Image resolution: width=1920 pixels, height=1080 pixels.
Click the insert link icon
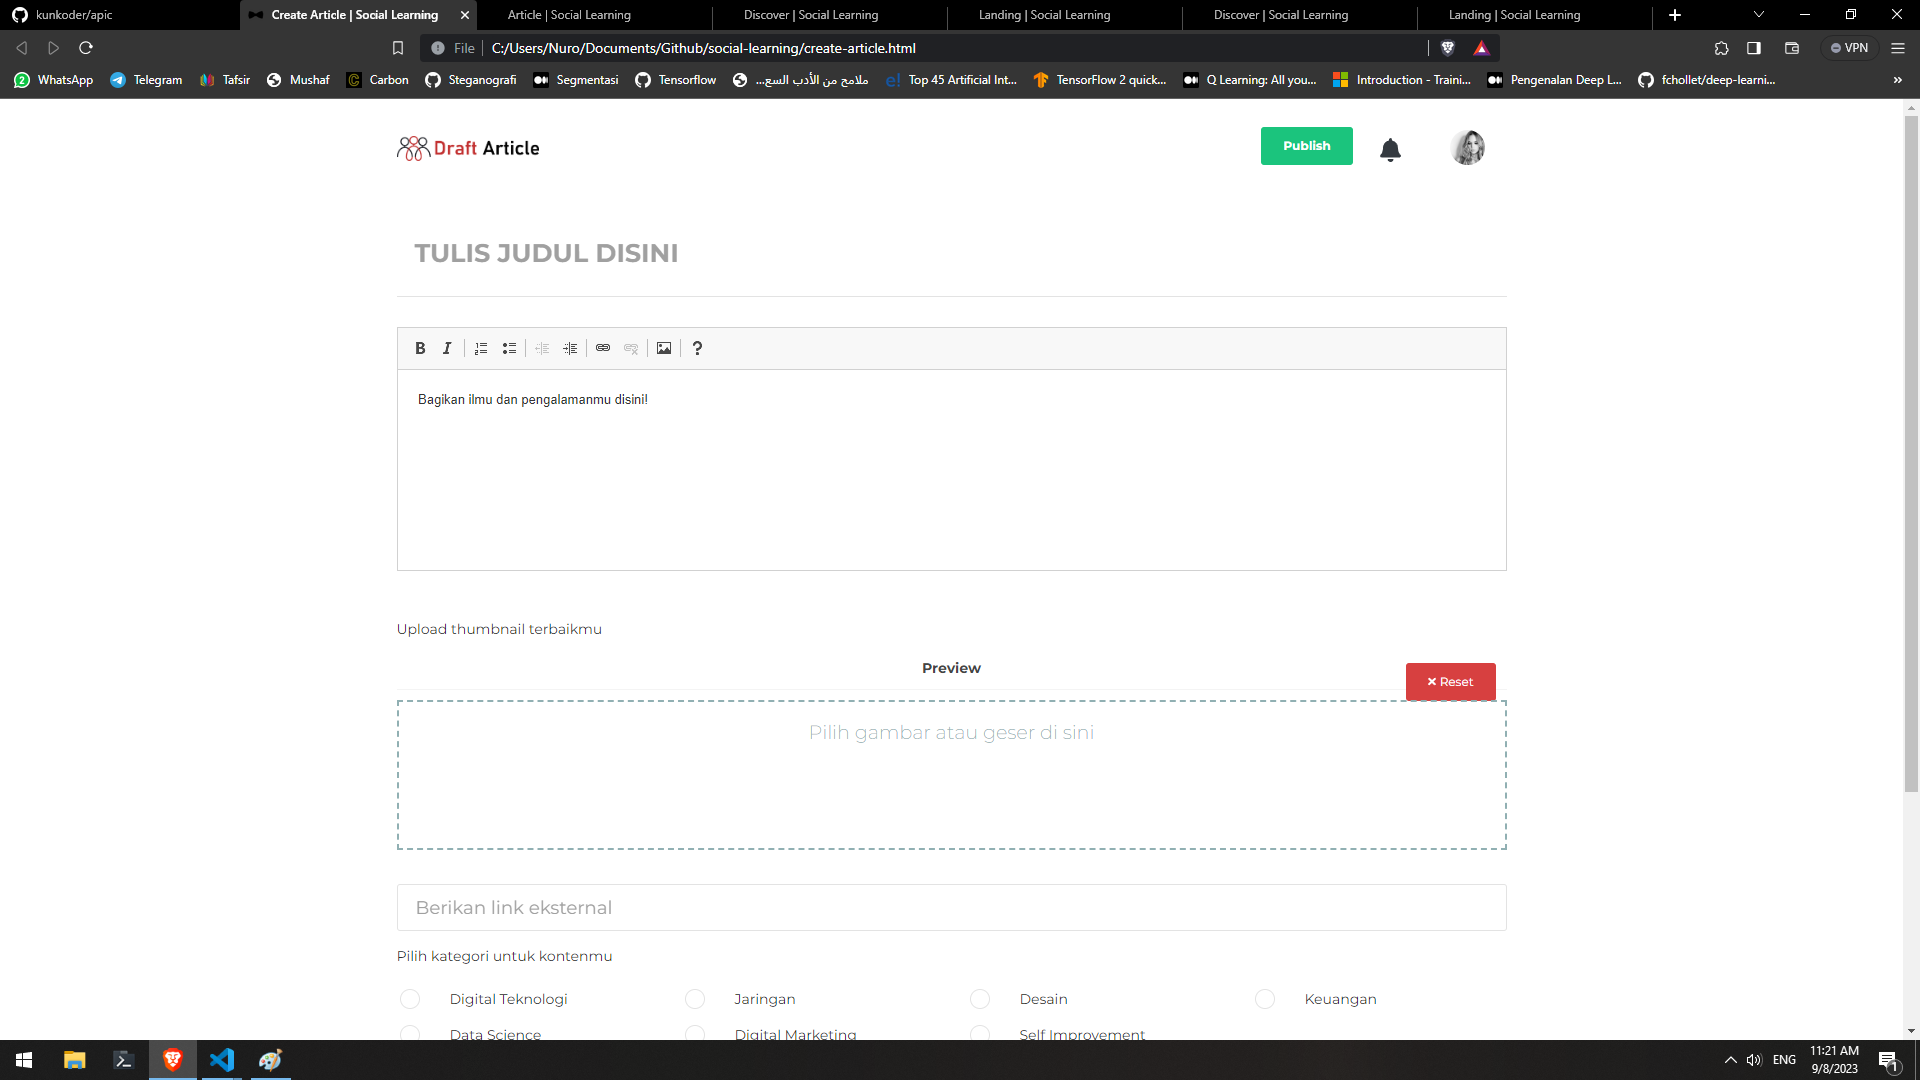click(603, 348)
